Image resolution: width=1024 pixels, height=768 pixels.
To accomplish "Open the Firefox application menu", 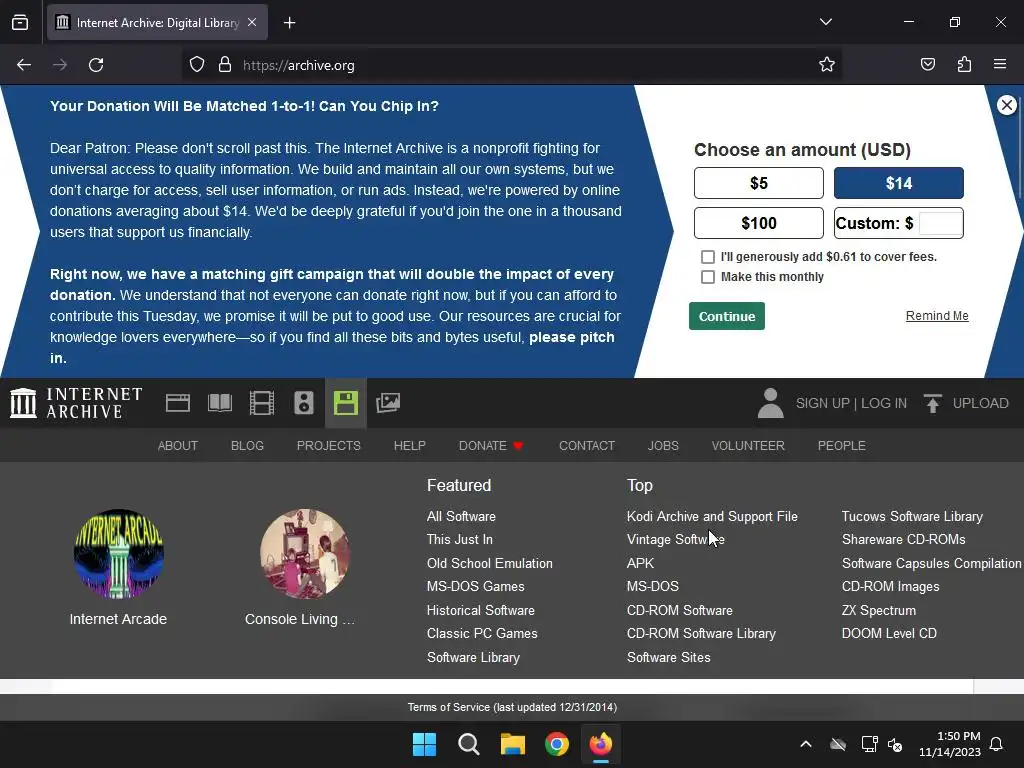I will pyautogui.click(x=1000, y=64).
